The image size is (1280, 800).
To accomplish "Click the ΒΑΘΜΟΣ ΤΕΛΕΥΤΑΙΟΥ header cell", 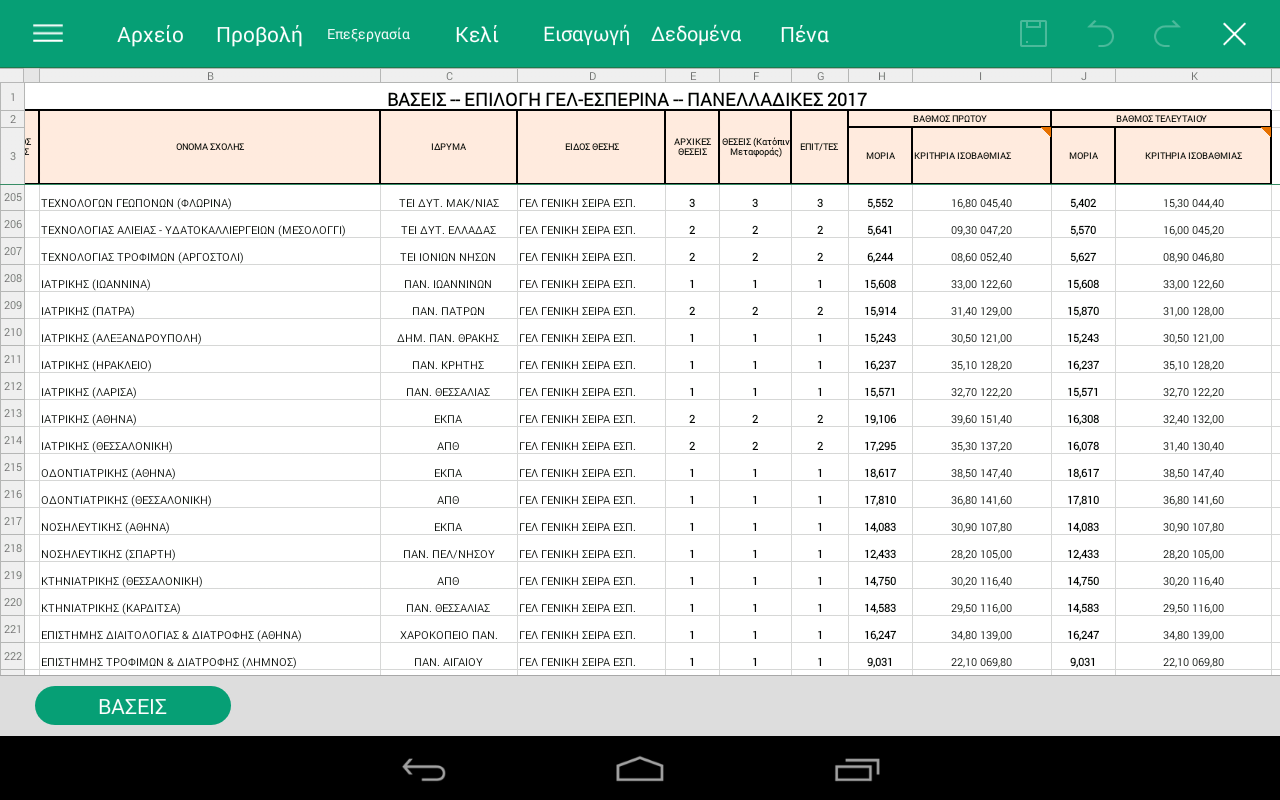I will coord(1161,119).
